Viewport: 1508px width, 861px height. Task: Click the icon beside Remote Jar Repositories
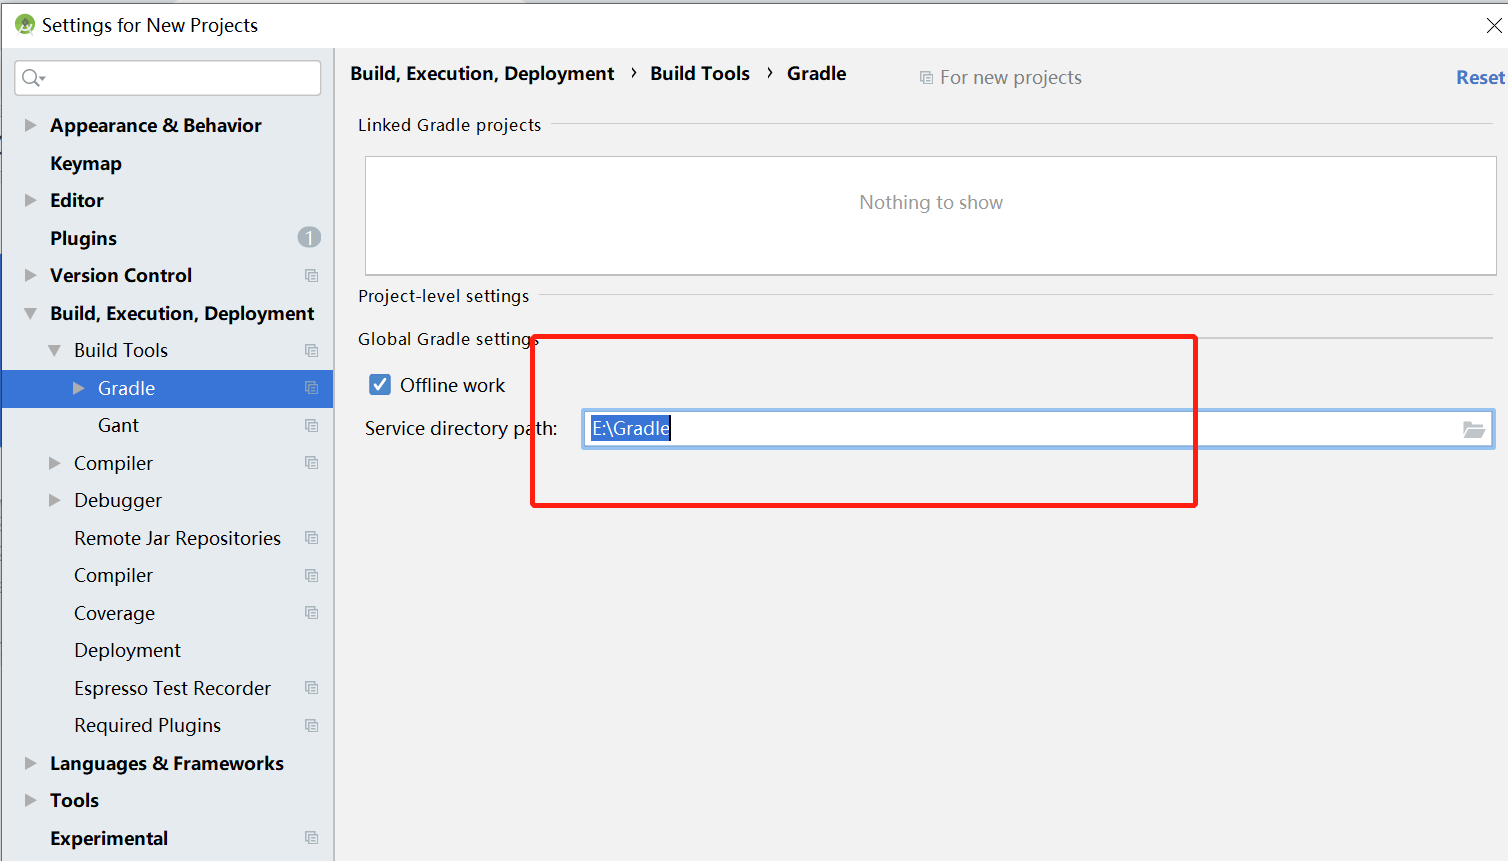pos(311,537)
